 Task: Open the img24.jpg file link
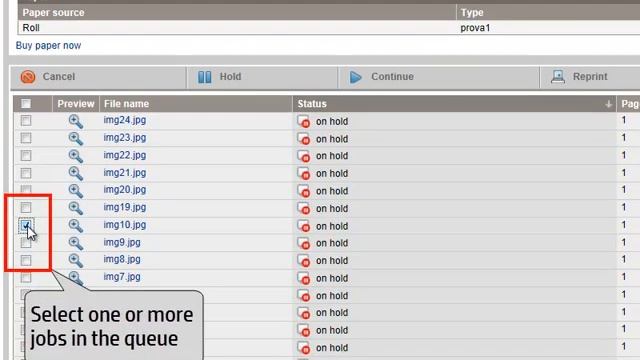(124, 120)
